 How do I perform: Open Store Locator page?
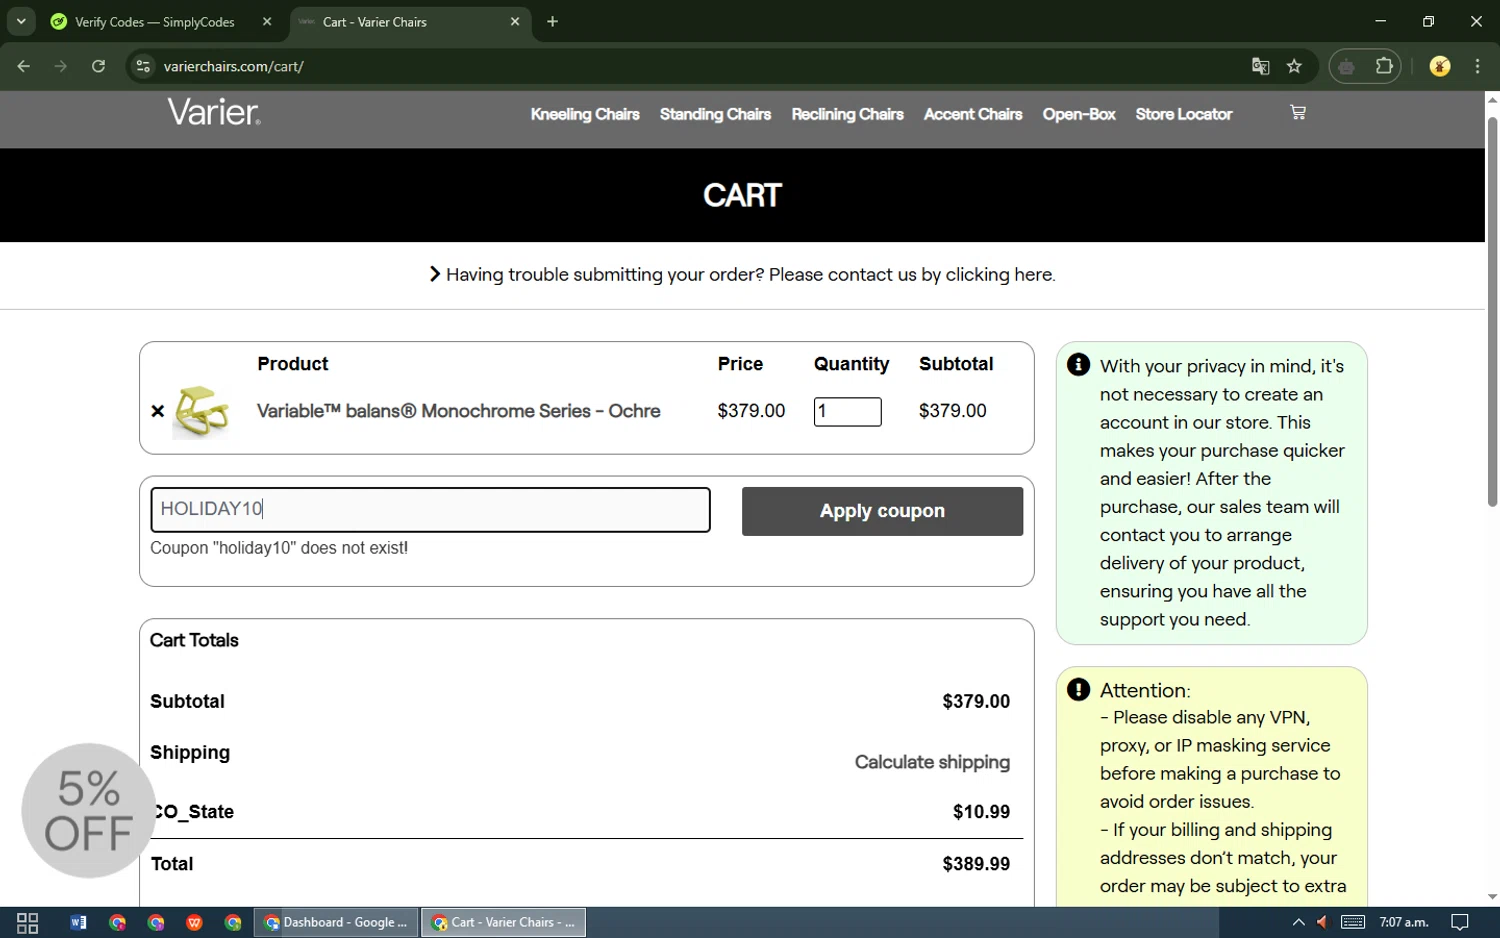pos(1184,114)
